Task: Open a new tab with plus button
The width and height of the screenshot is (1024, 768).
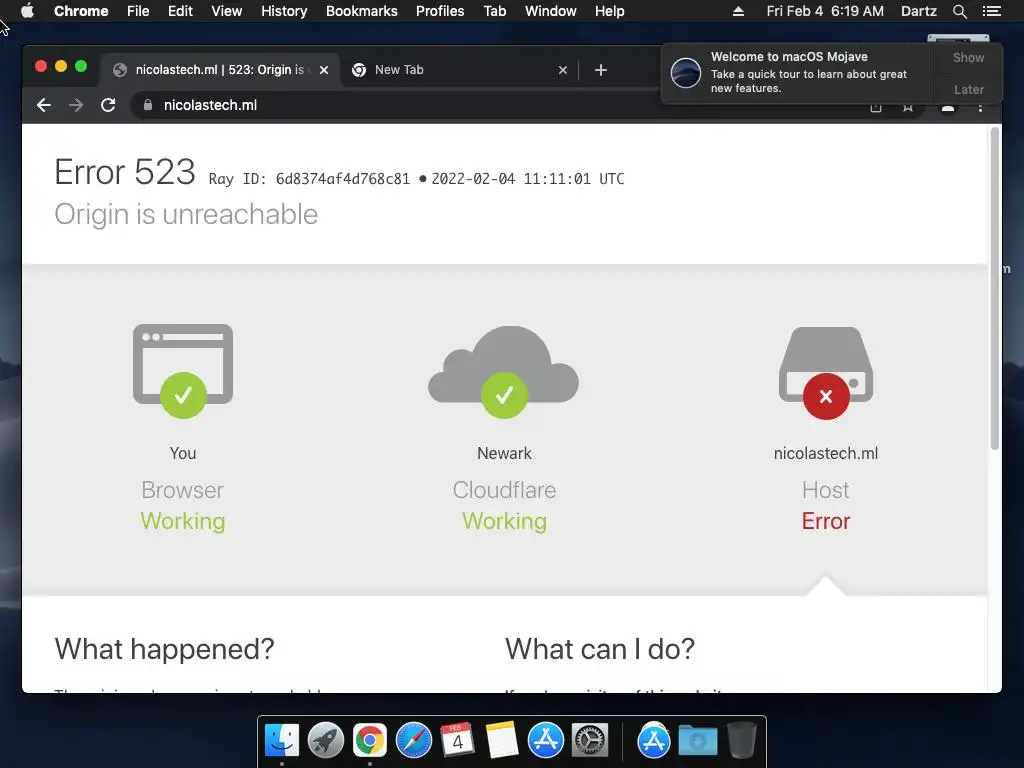Action: pos(601,70)
